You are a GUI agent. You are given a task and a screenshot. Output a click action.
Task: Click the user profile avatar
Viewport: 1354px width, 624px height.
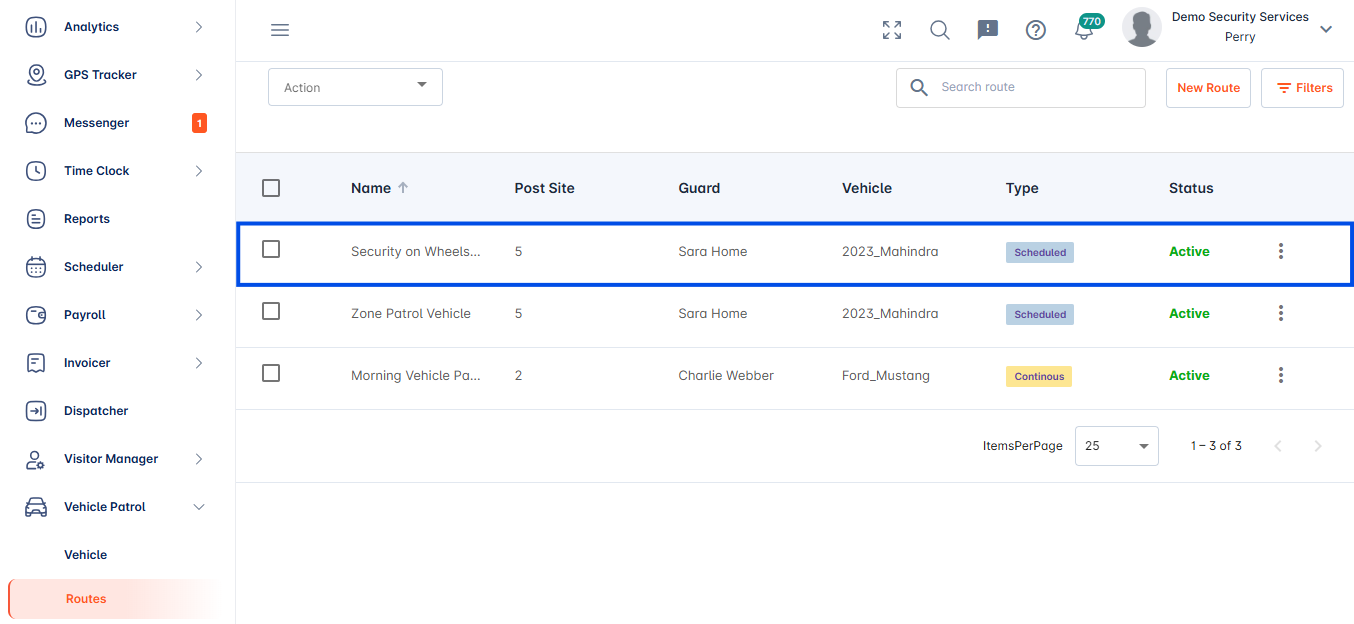tap(1142, 27)
